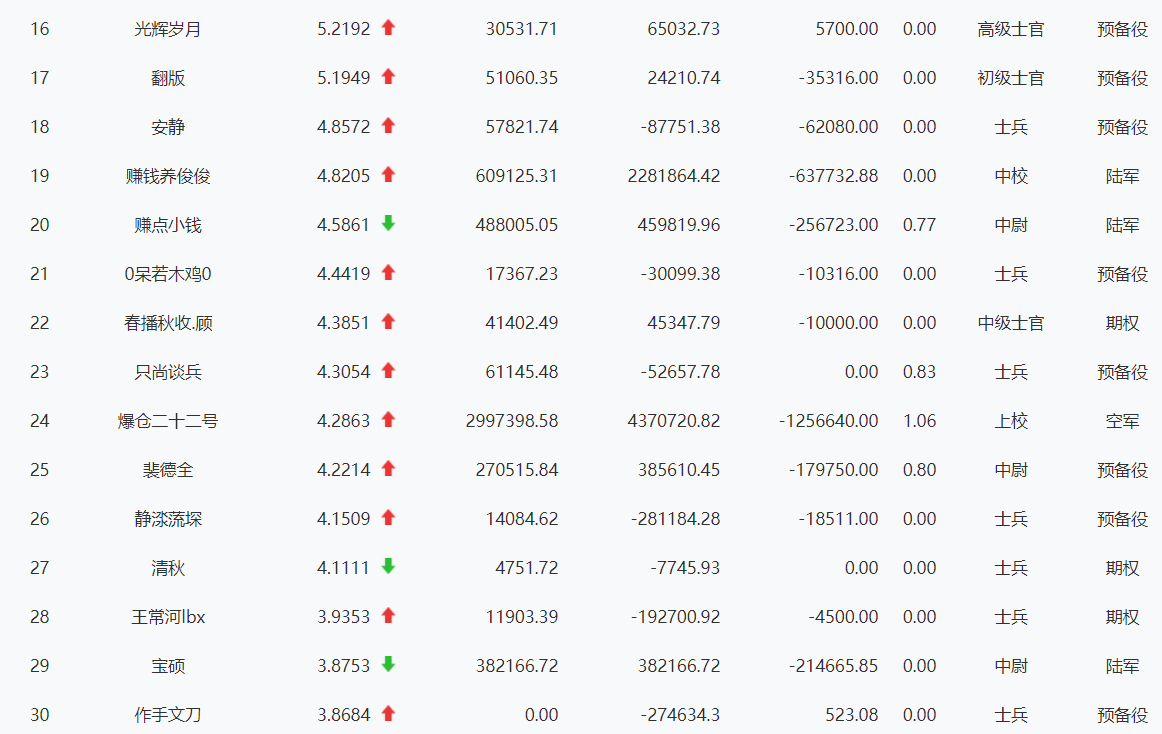Select user 0呆若木鸡0
The height and width of the screenshot is (734, 1162).
tap(167, 274)
